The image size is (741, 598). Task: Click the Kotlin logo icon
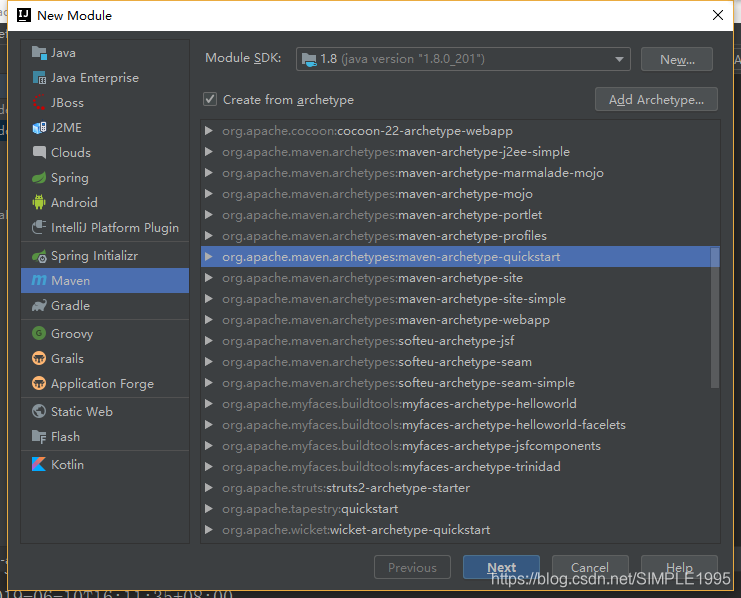click(39, 464)
